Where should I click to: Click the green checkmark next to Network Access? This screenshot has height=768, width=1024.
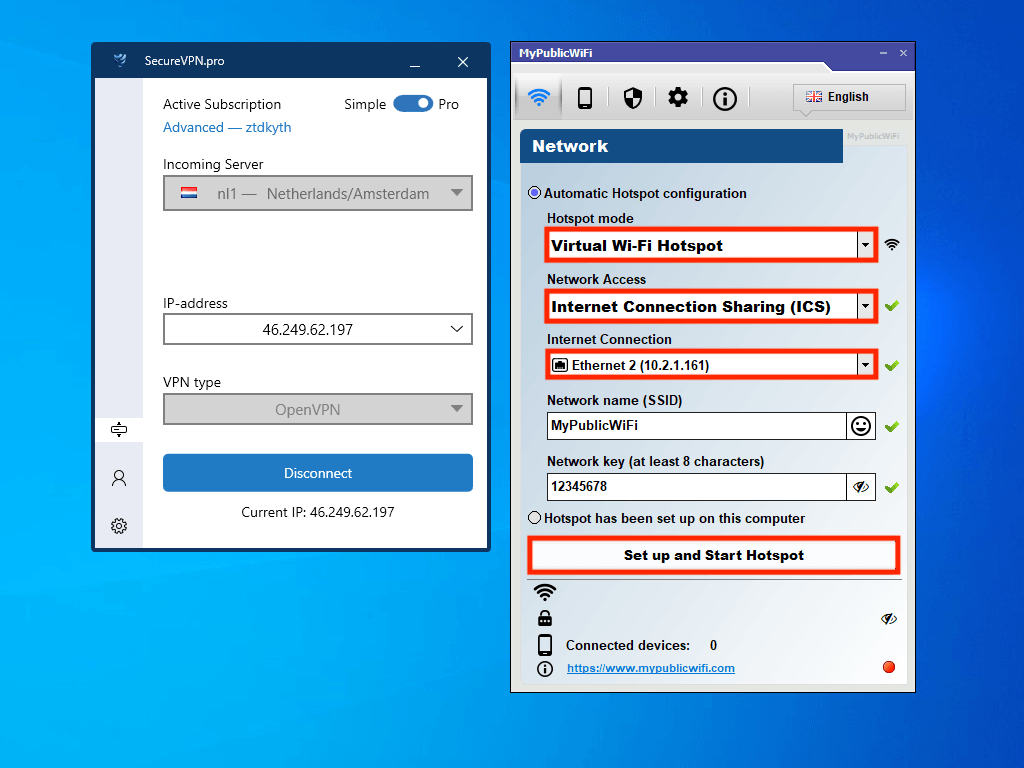(x=891, y=306)
